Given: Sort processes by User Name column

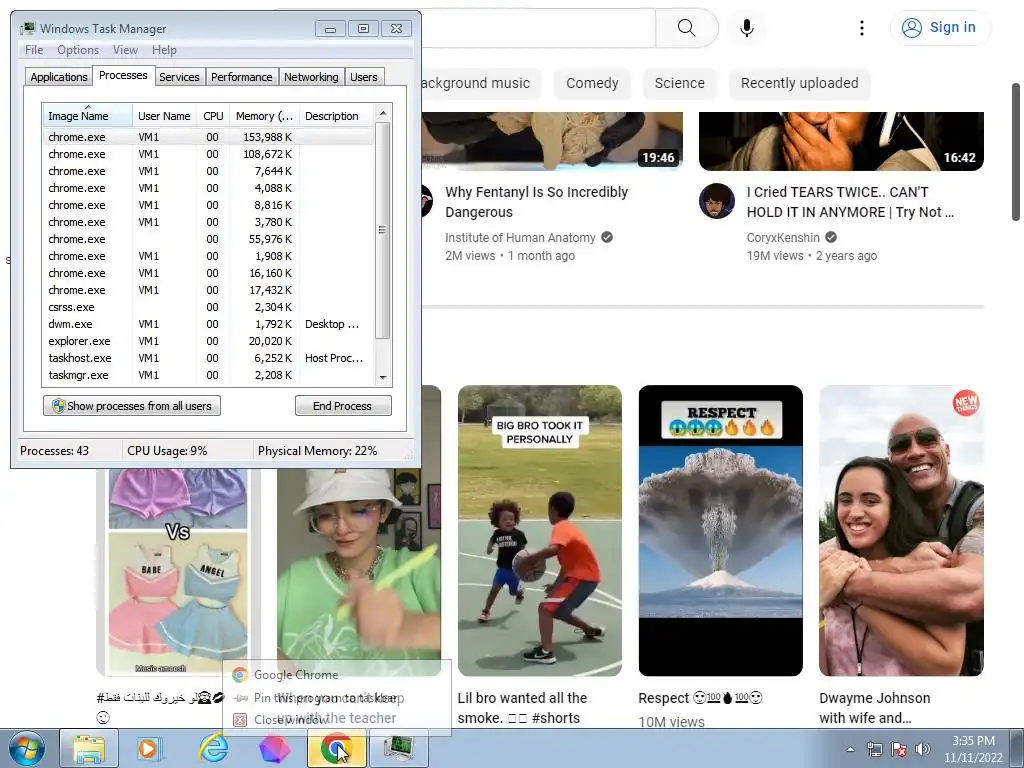Looking at the screenshot, I should (165, 116).
